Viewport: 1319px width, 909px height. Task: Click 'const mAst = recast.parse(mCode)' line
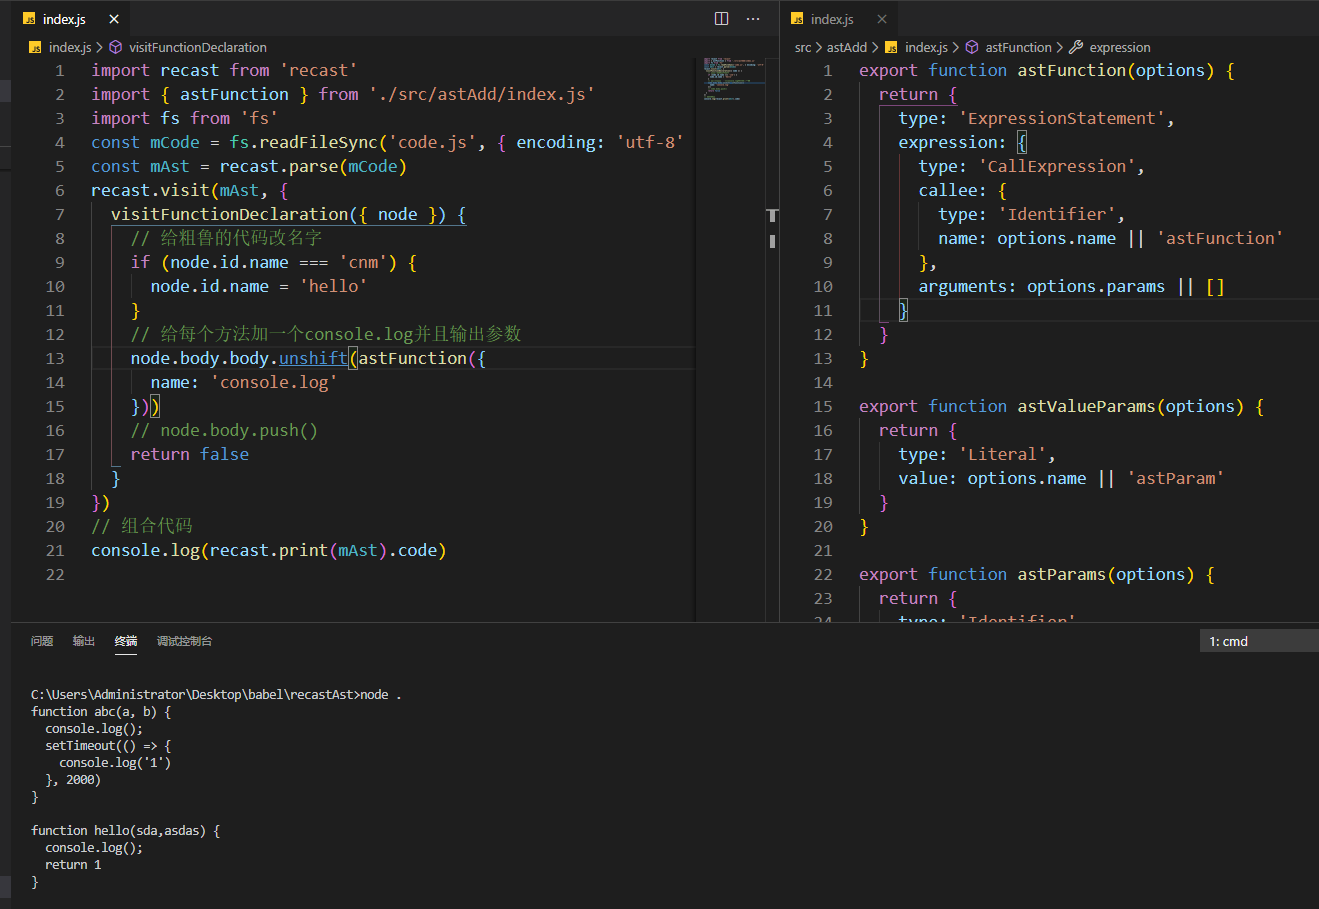point(249,166)
